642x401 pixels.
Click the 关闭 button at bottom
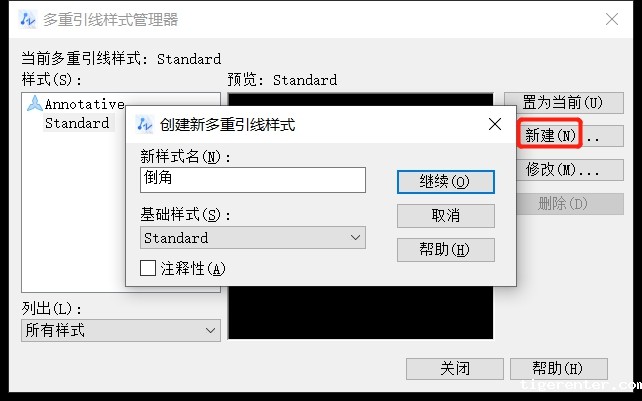pyautogui.click(x=455, y=369)
